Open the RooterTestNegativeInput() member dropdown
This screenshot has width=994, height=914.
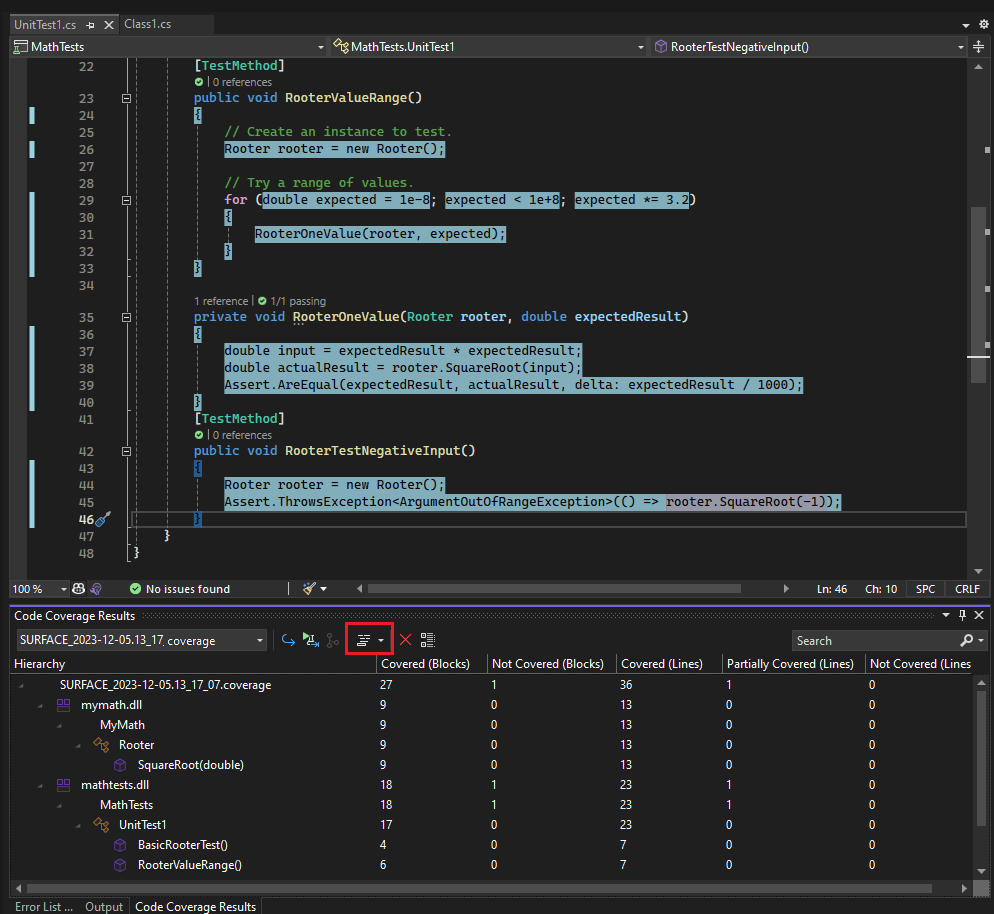[x=960, y=47]
